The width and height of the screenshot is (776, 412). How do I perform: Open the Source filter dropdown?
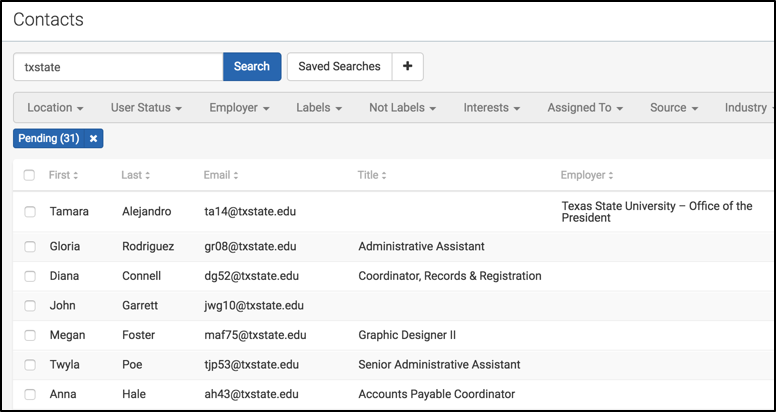tap(674, 107)
